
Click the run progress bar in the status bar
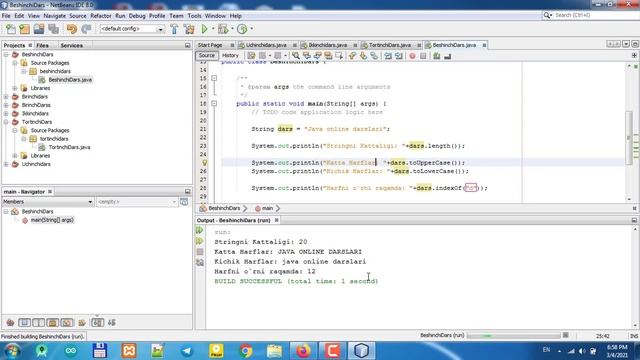click(513, 336)
